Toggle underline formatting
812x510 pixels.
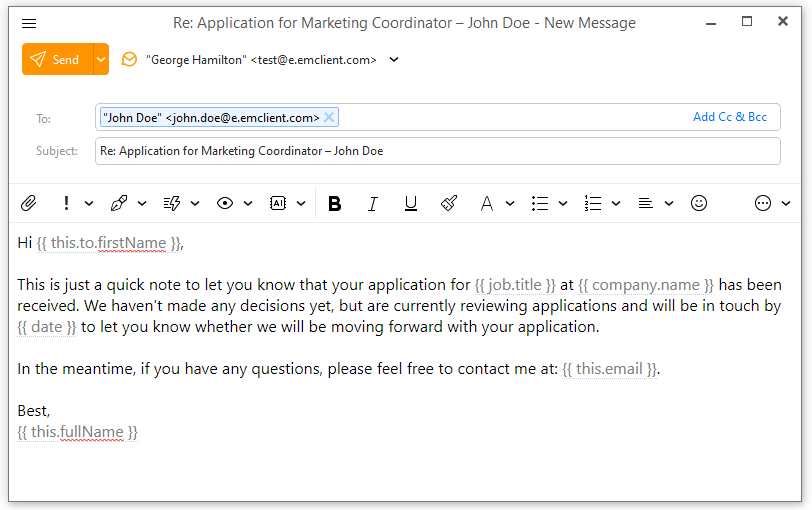[x=410, y=203]
